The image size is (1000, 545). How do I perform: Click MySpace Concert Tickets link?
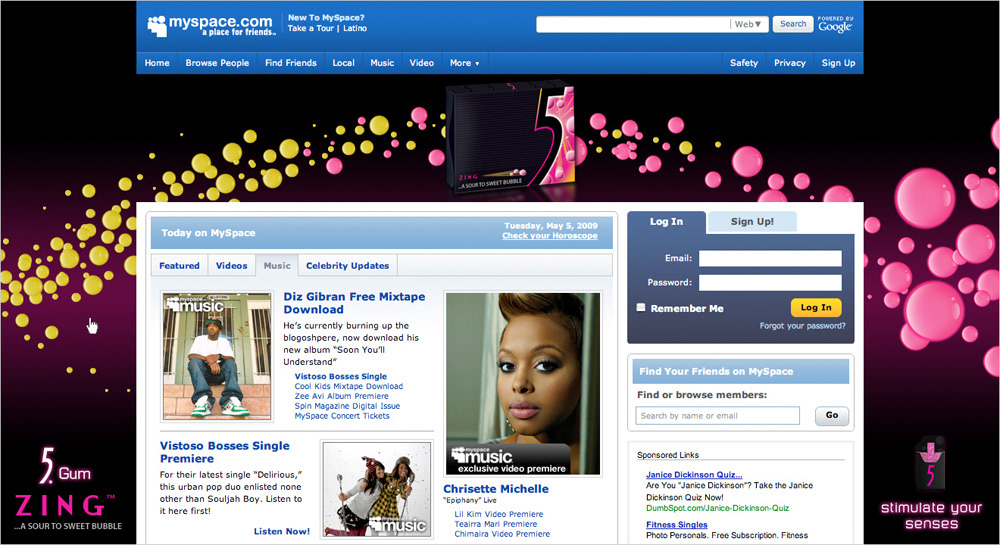point(342,416)
